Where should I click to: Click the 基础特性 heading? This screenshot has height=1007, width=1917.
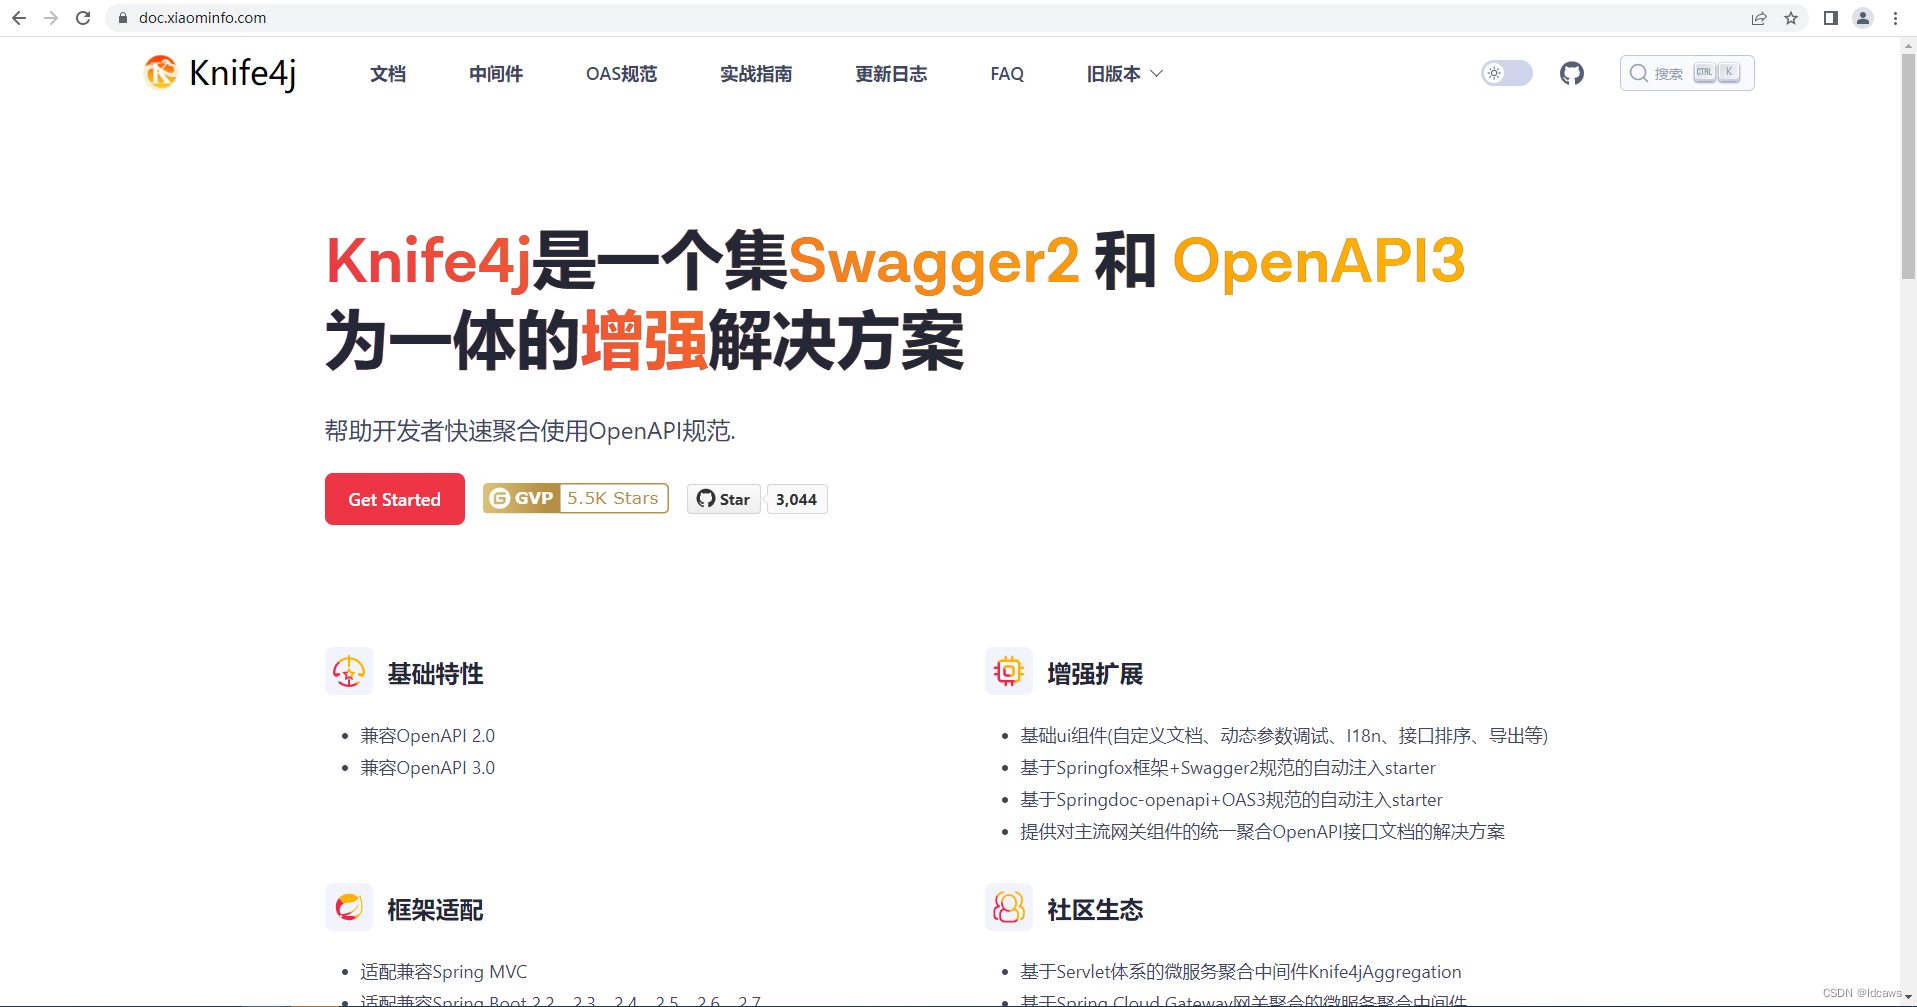tap(435, 673)
